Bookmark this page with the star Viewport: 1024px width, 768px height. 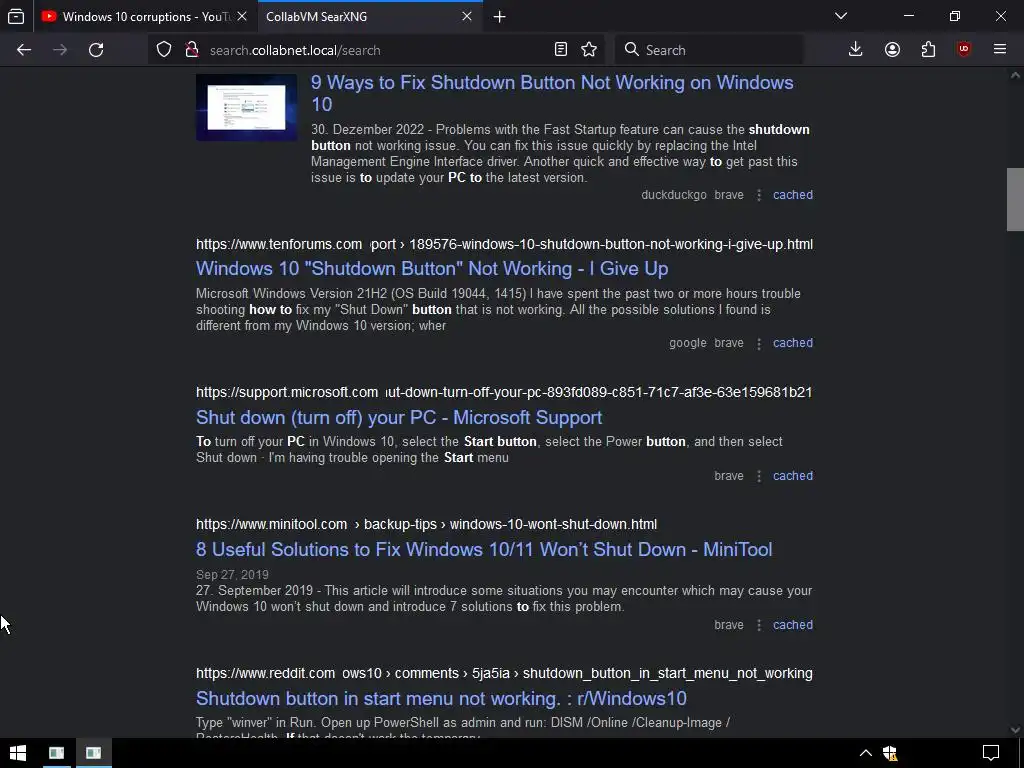589,50
